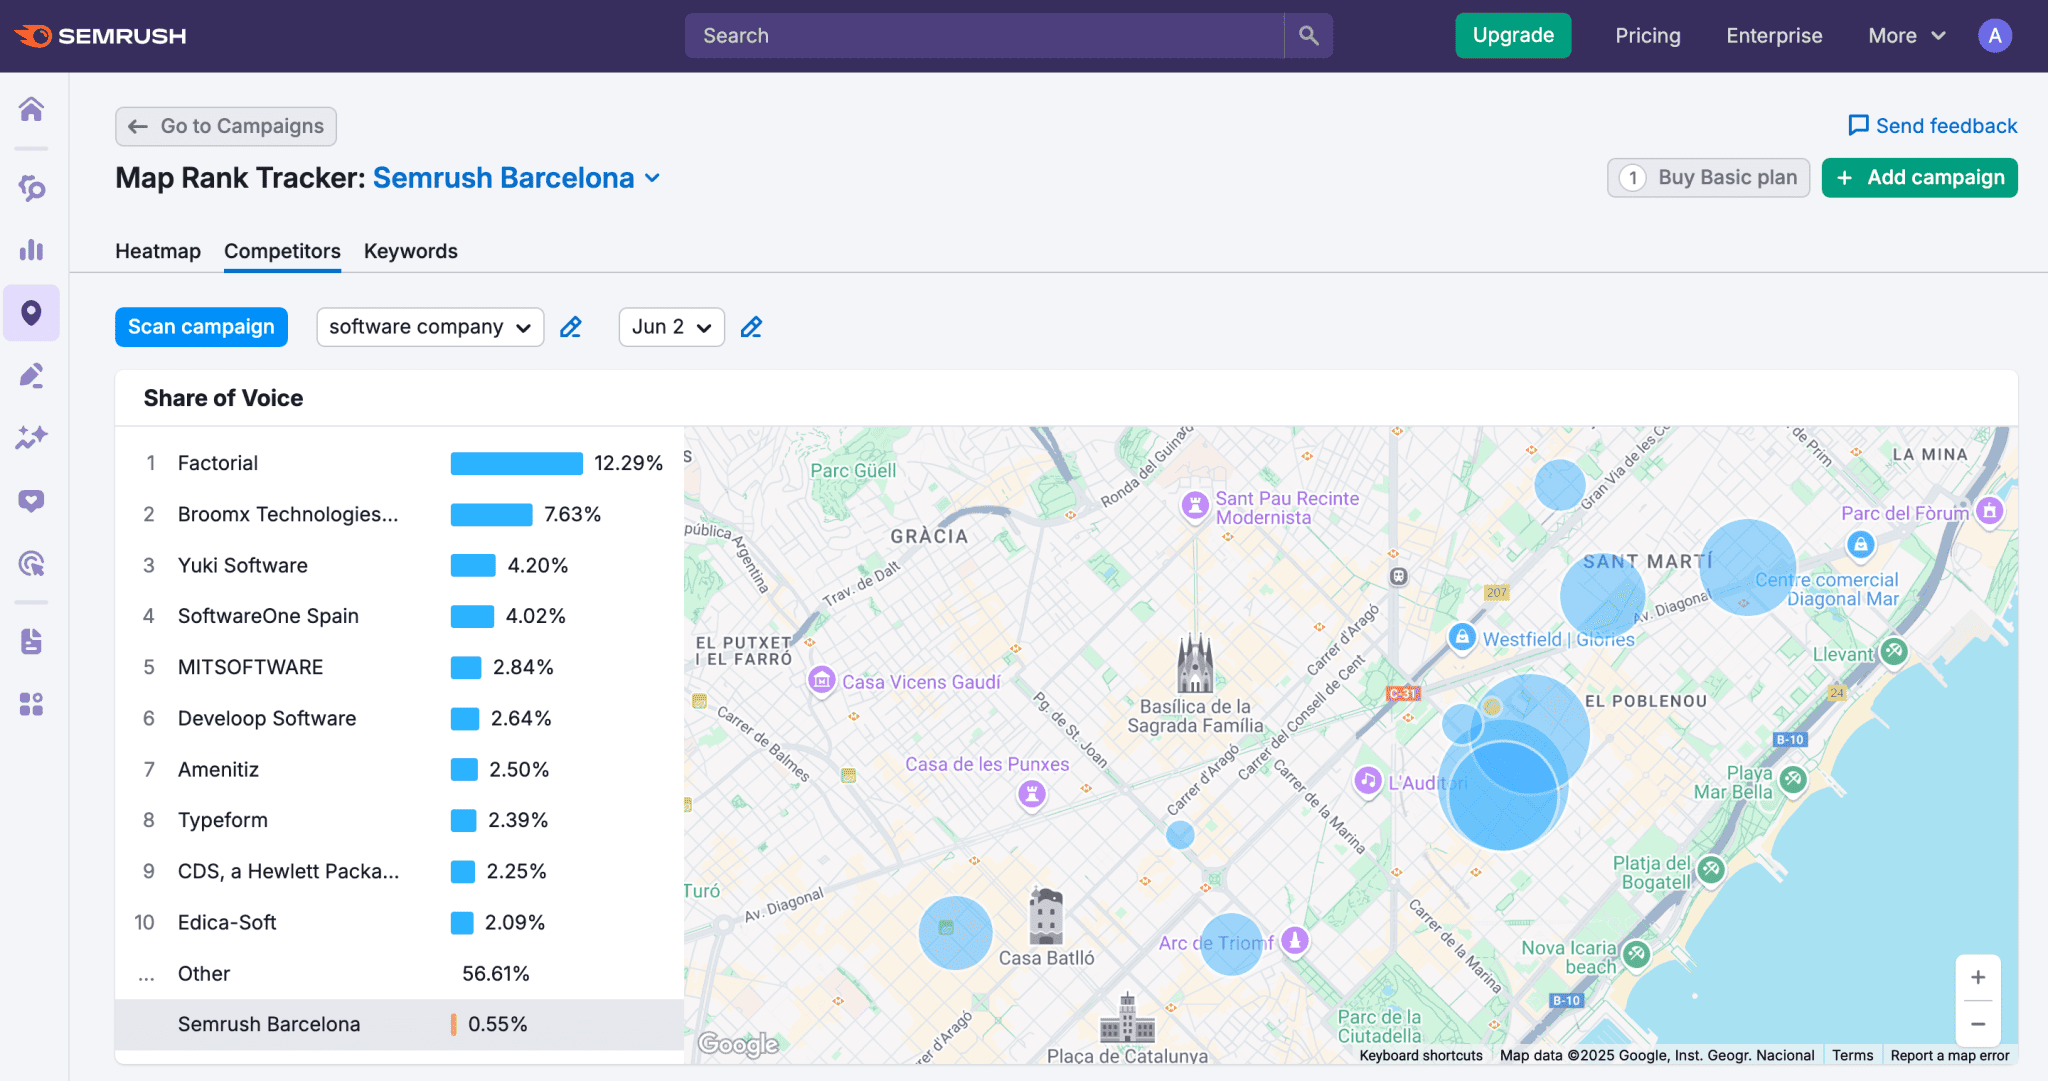The width and height of the screenshot is (2048, 1081).
Task: Open the Content pencil icon in sidebar
Action: pos(31,375)
